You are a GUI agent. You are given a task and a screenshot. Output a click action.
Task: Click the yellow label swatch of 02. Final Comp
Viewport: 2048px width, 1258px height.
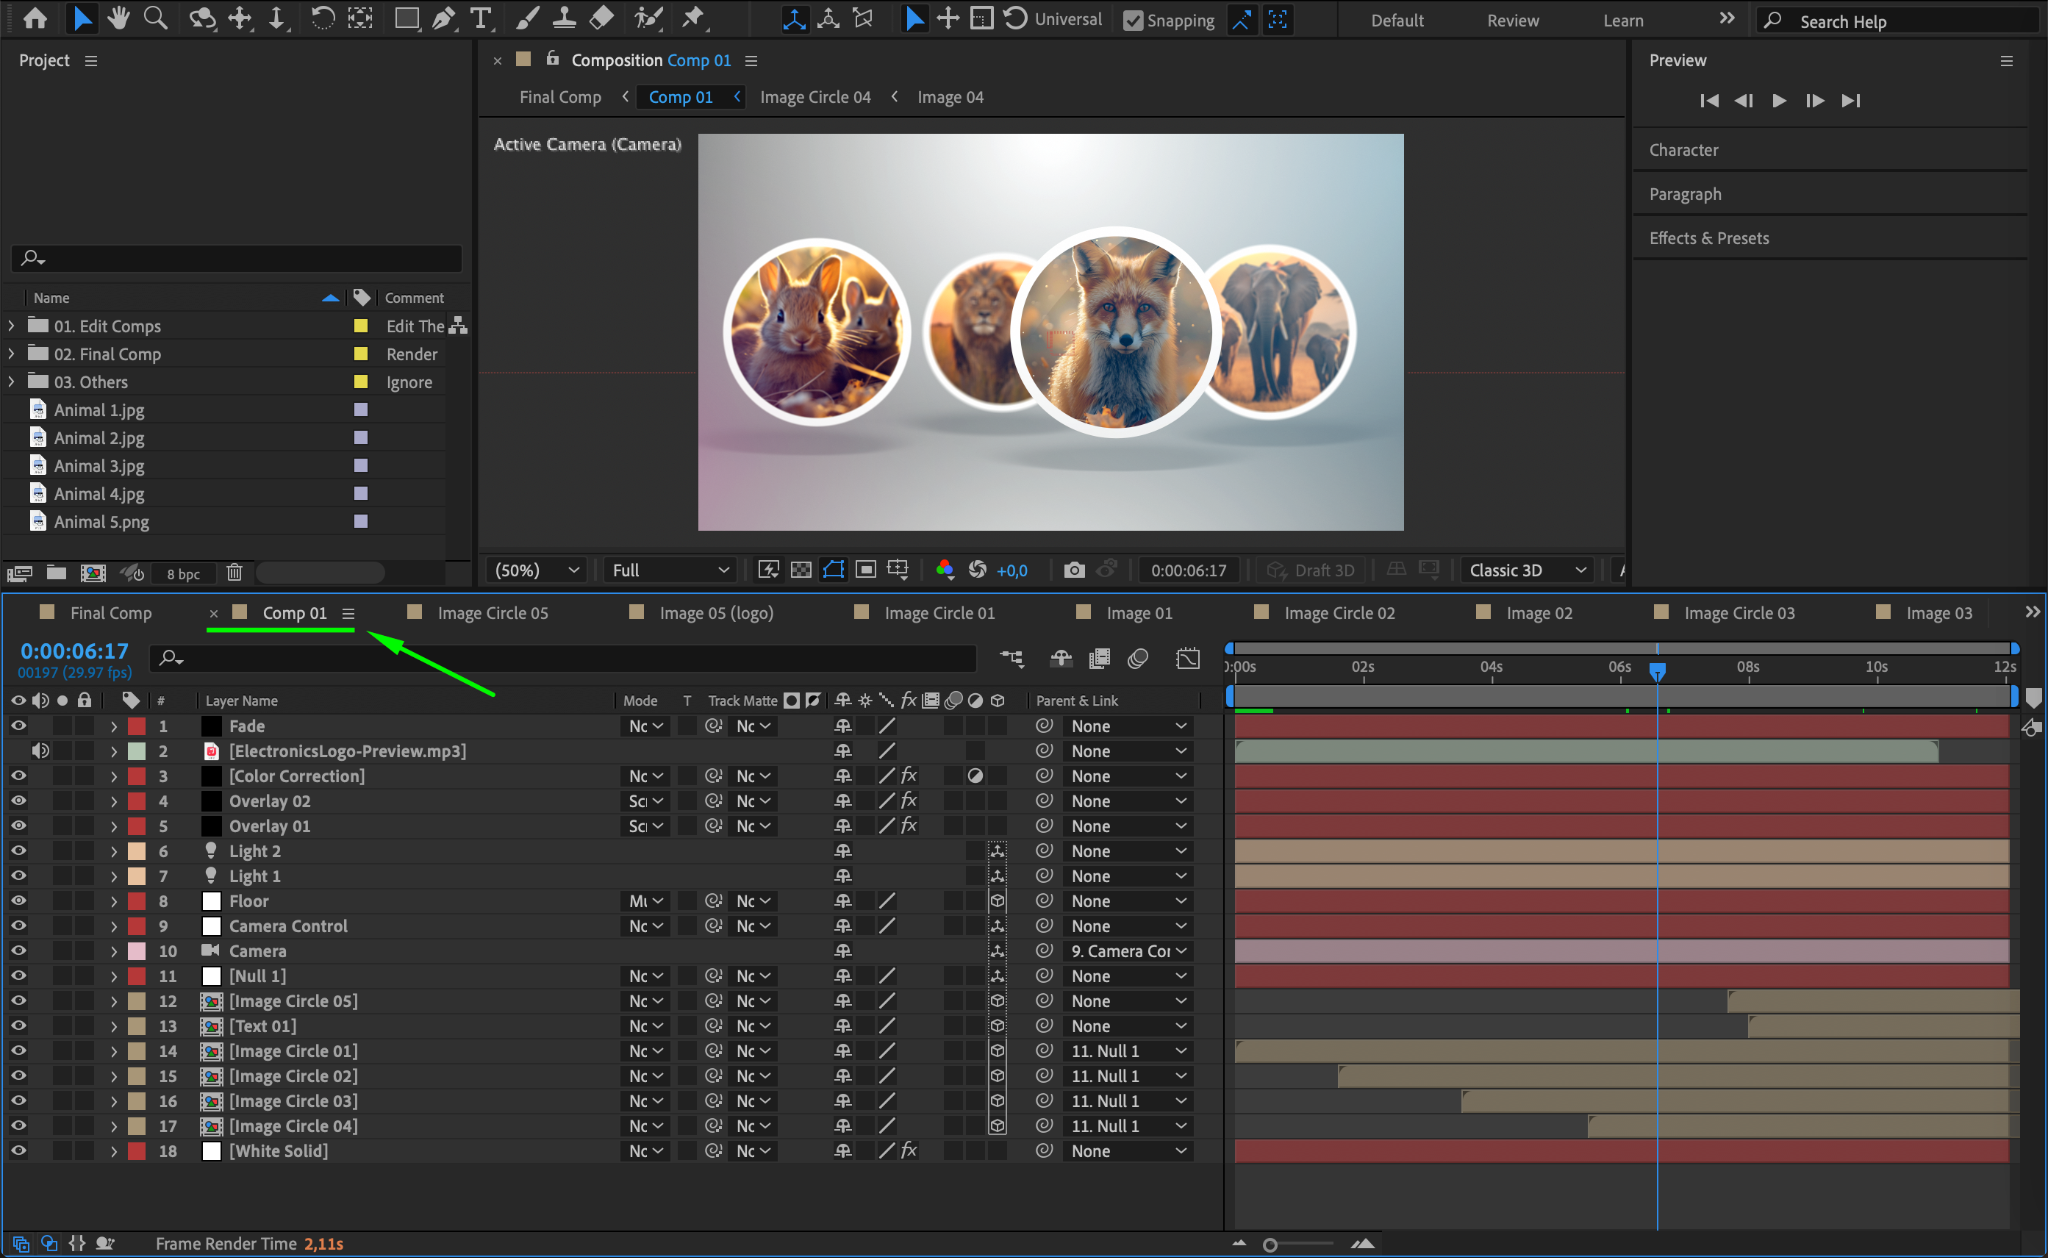[361, 354]
